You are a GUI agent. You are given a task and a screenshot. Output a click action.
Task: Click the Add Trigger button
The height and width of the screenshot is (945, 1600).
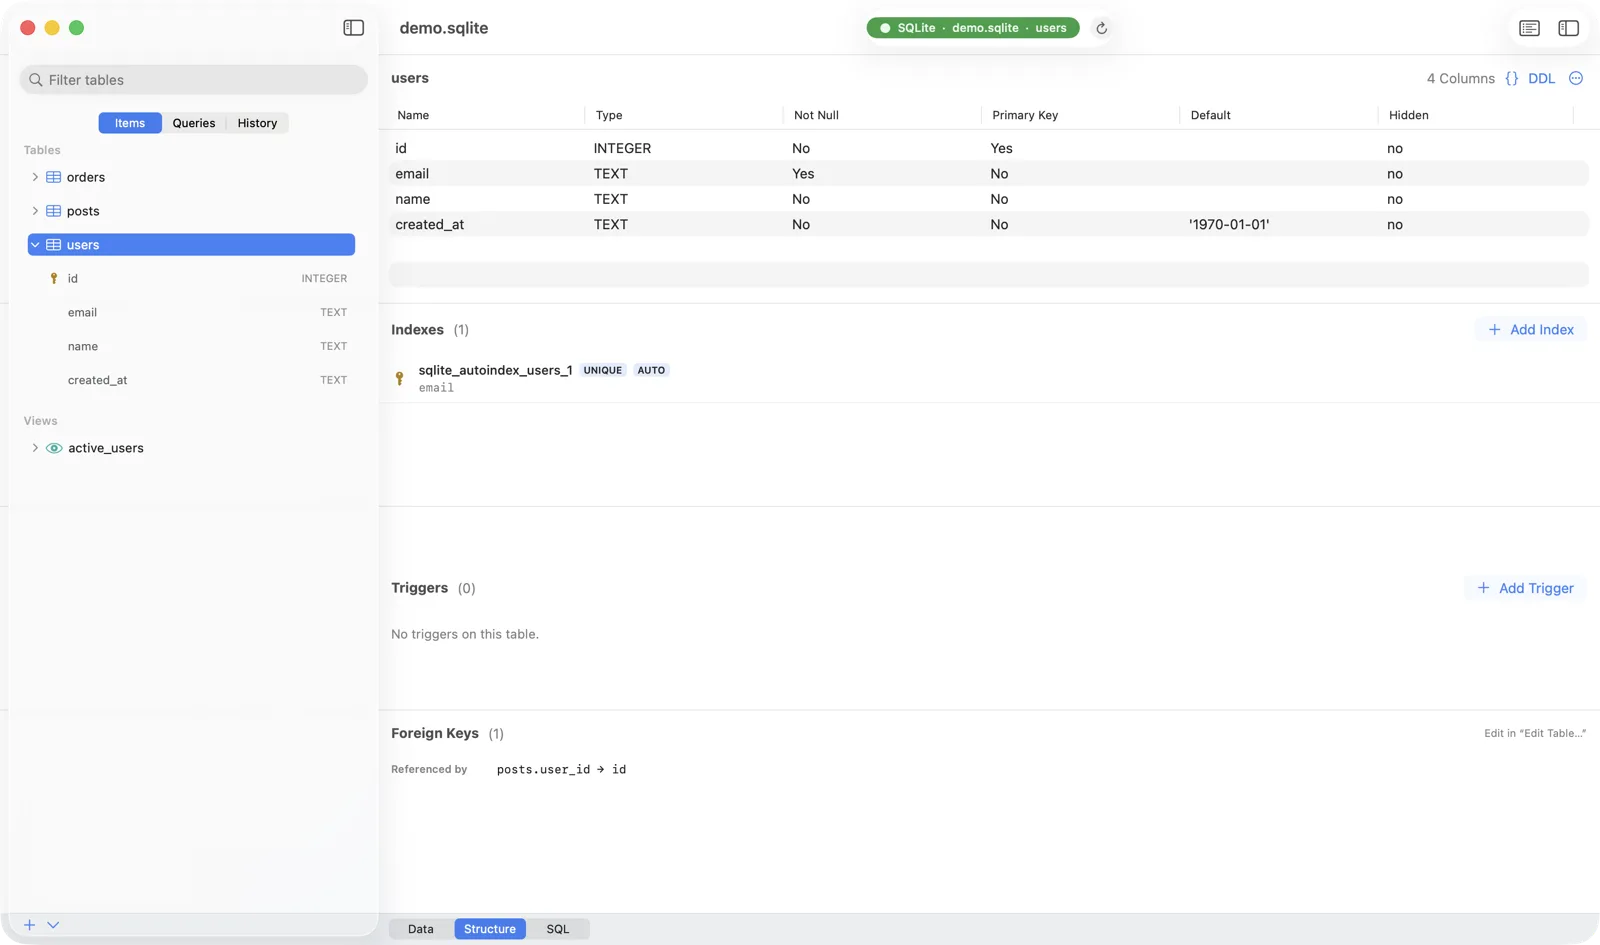[1525, 588]
